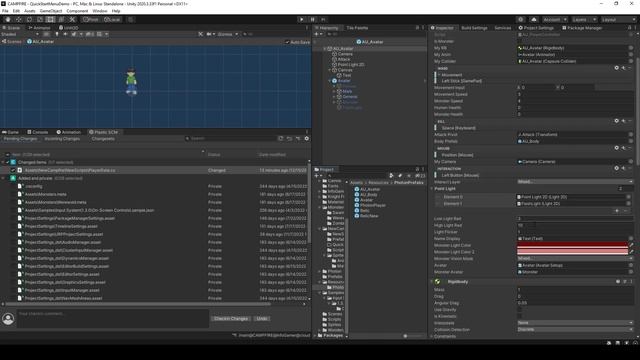Click object picker next to My Anim field
640x360 pixels.
(631, 54)
